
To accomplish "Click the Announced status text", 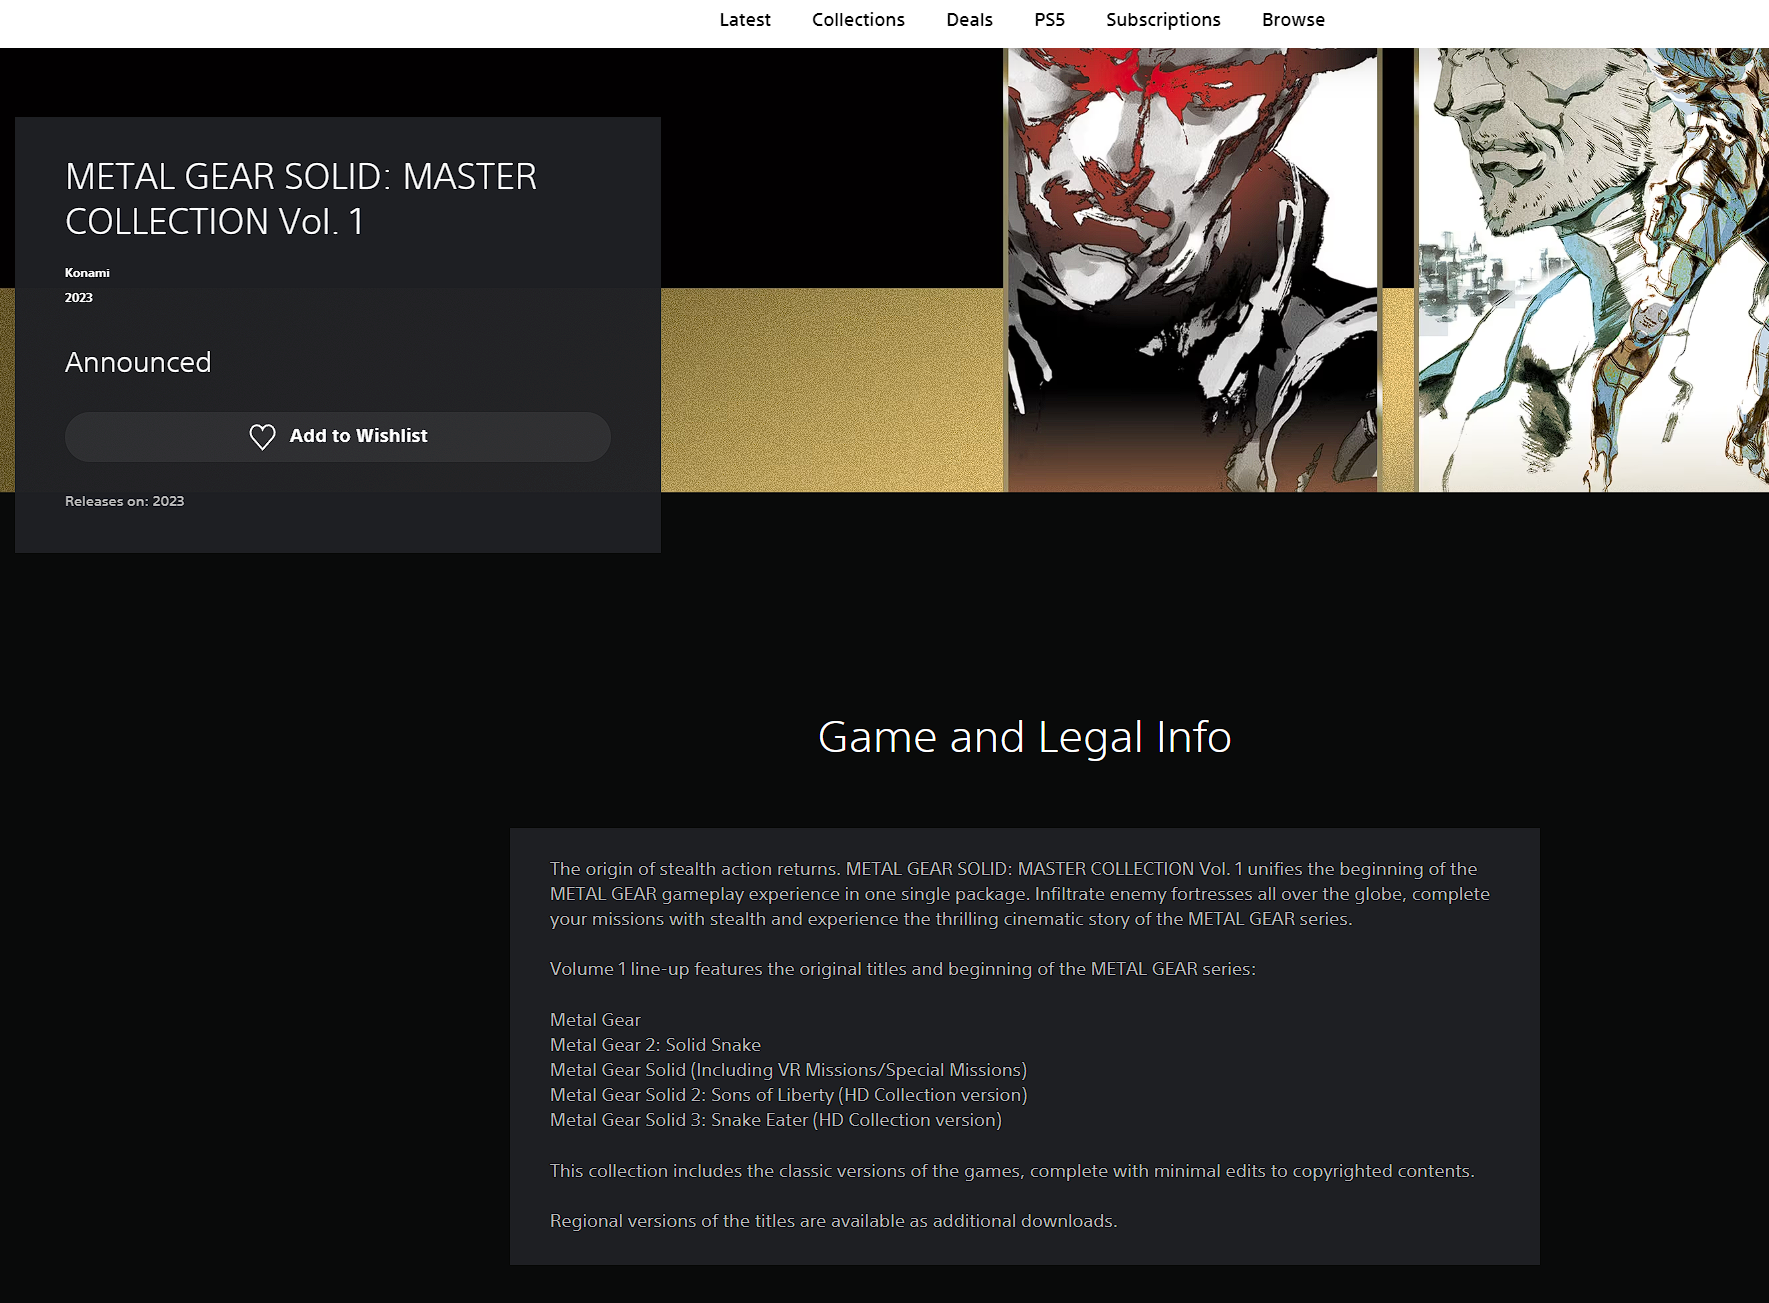I will (x=138, y=362).
